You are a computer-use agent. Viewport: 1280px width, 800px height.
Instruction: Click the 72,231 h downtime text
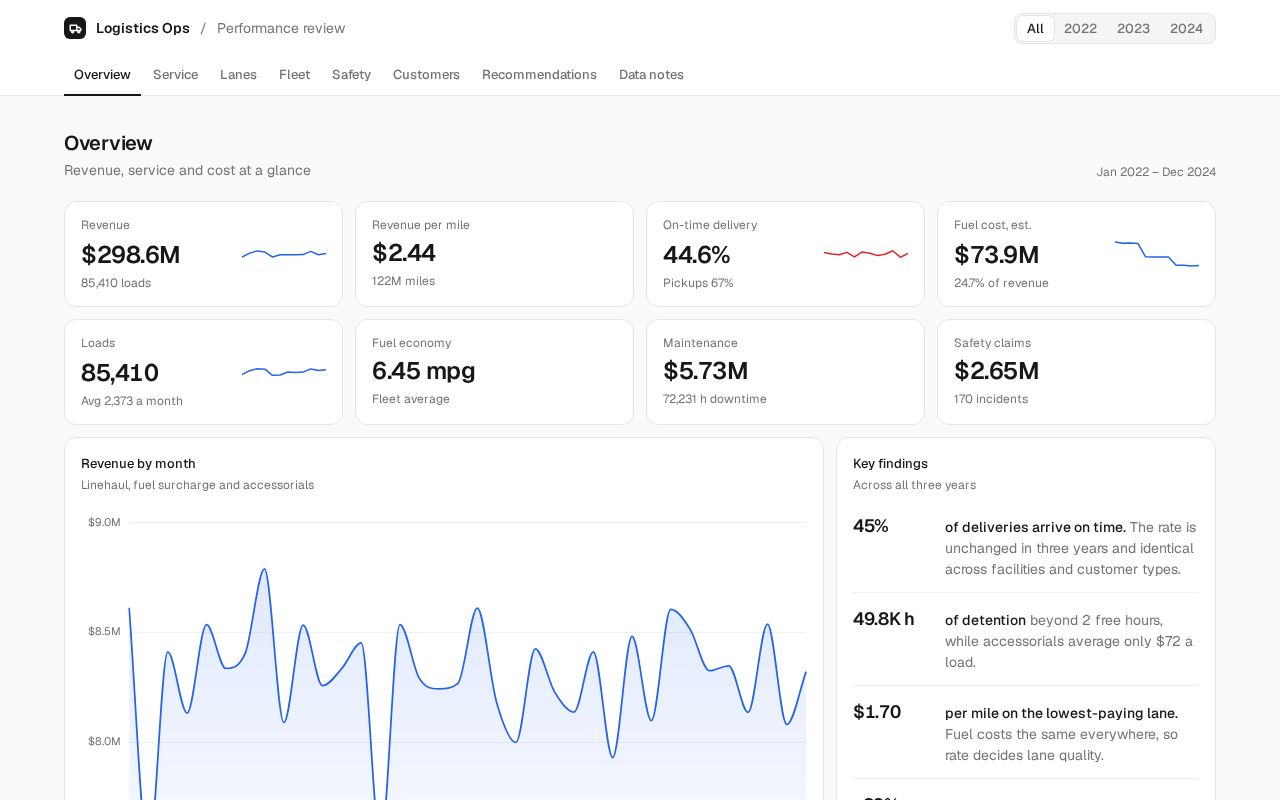point(715,399)
